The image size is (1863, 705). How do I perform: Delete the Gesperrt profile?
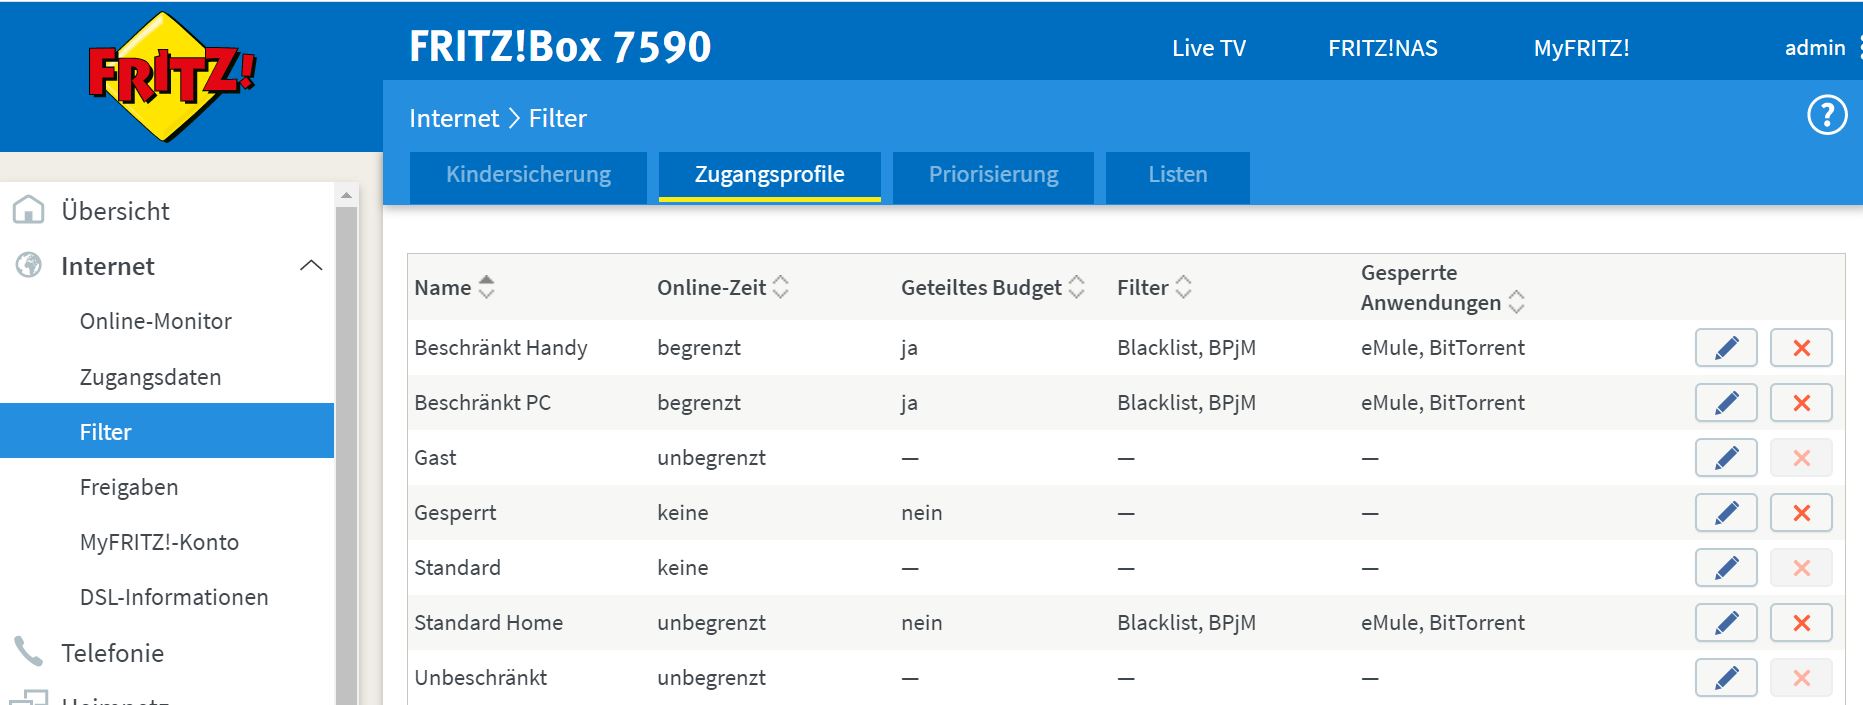click(x=1801, y=513)
